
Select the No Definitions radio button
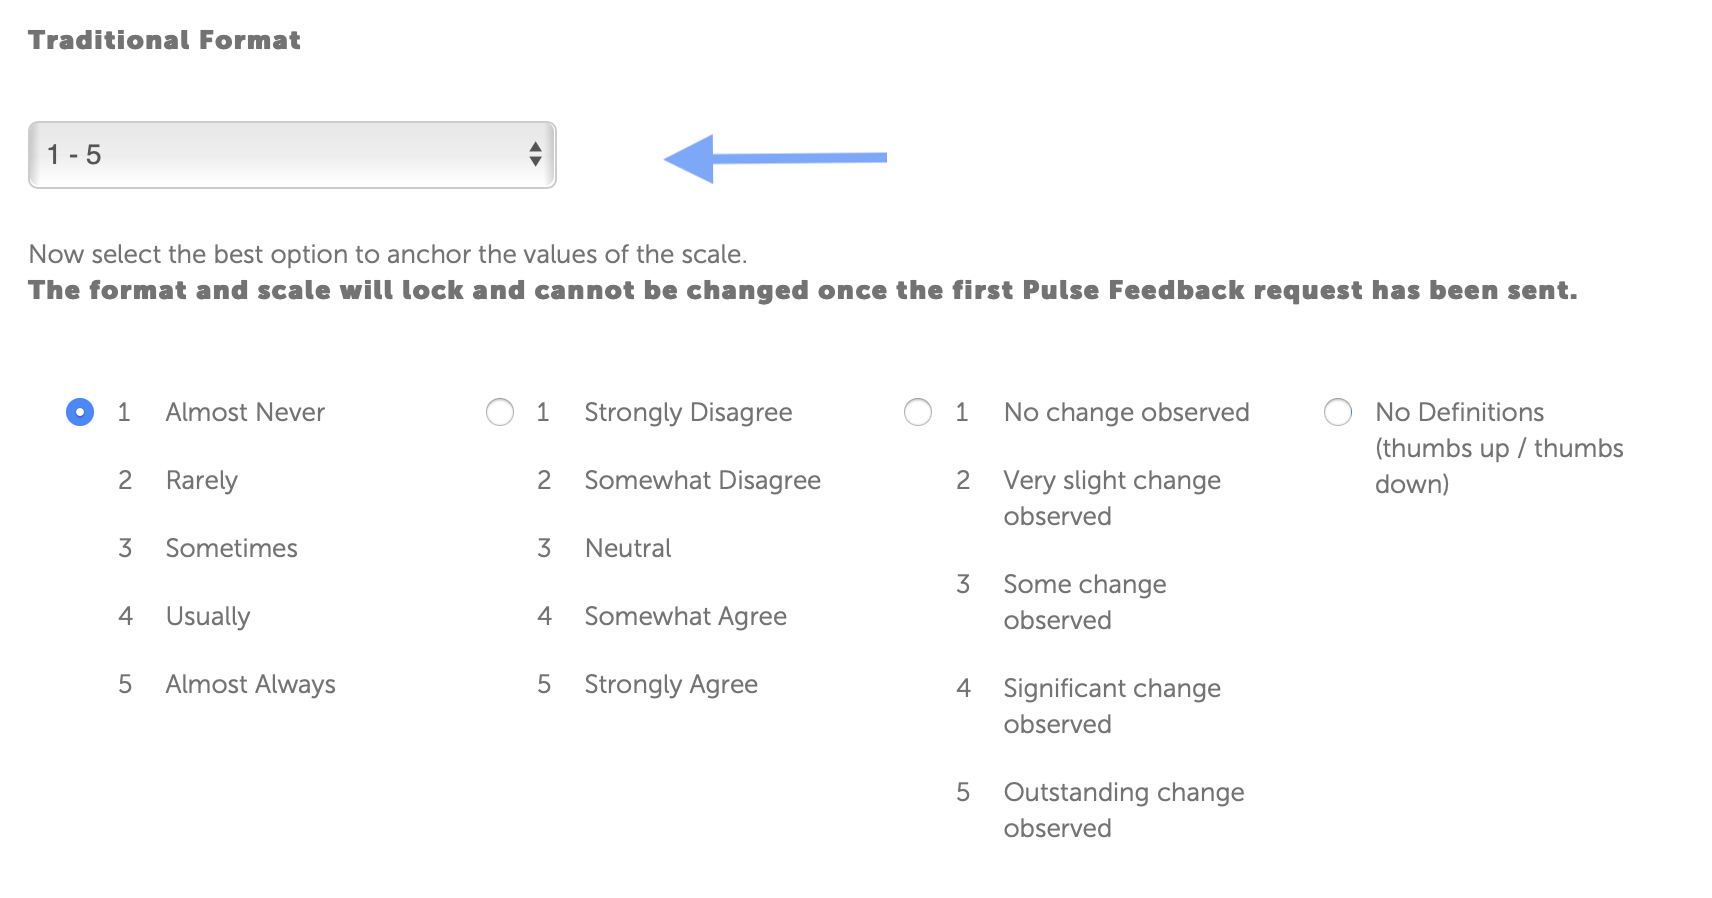1338,412
